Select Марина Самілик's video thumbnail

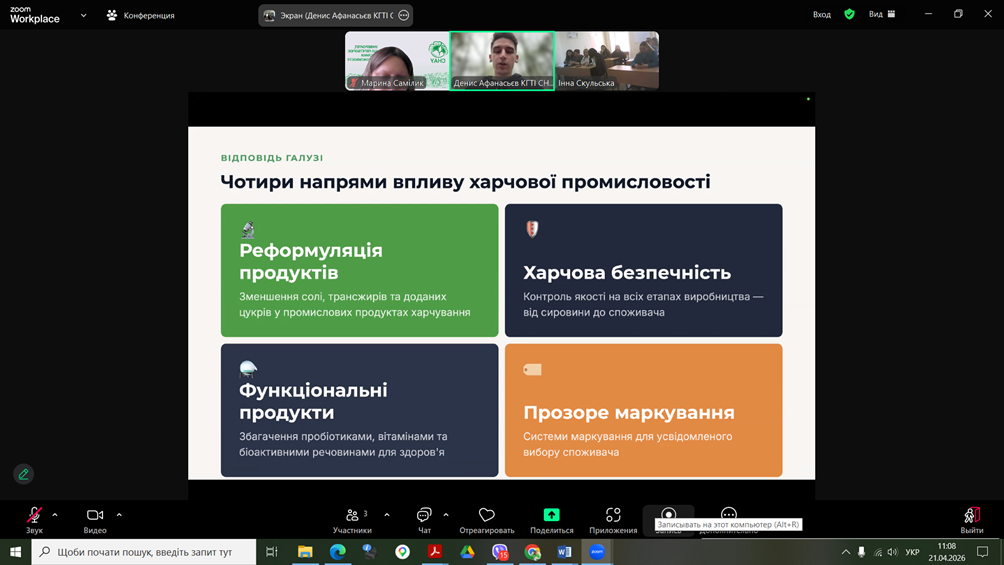(x=397, y=61)
